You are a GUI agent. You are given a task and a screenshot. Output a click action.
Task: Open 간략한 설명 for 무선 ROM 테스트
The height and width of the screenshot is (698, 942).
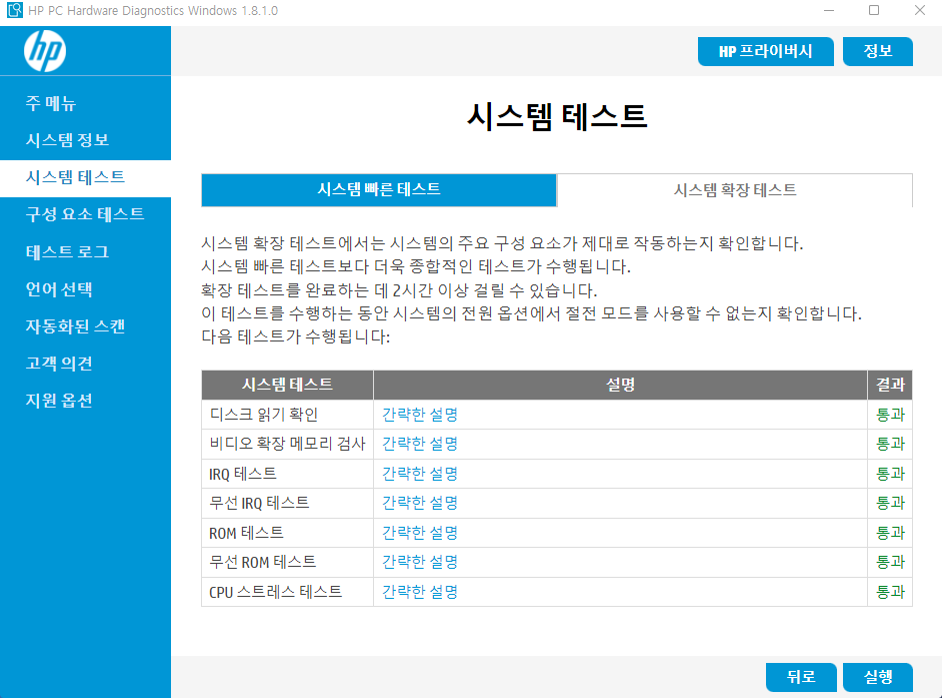coord(420,562)
